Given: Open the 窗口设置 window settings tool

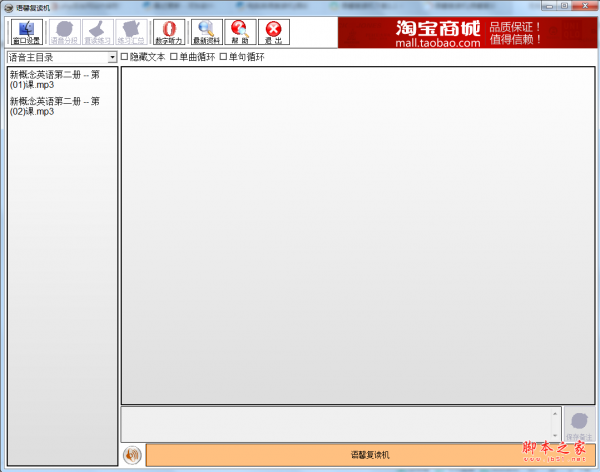Looking at the screenshot, I should point(26,32).
